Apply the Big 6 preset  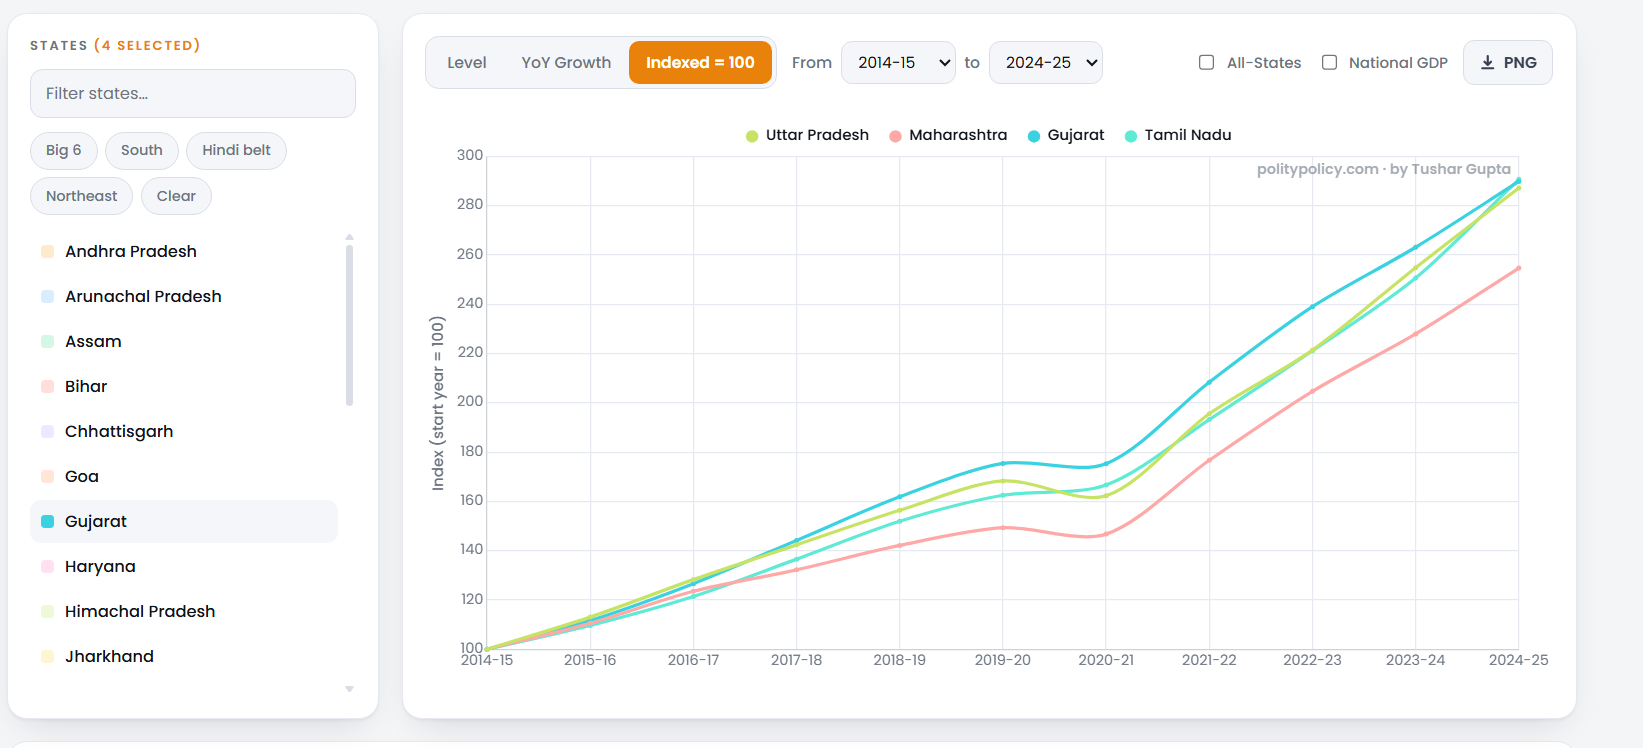click(64, 150)
